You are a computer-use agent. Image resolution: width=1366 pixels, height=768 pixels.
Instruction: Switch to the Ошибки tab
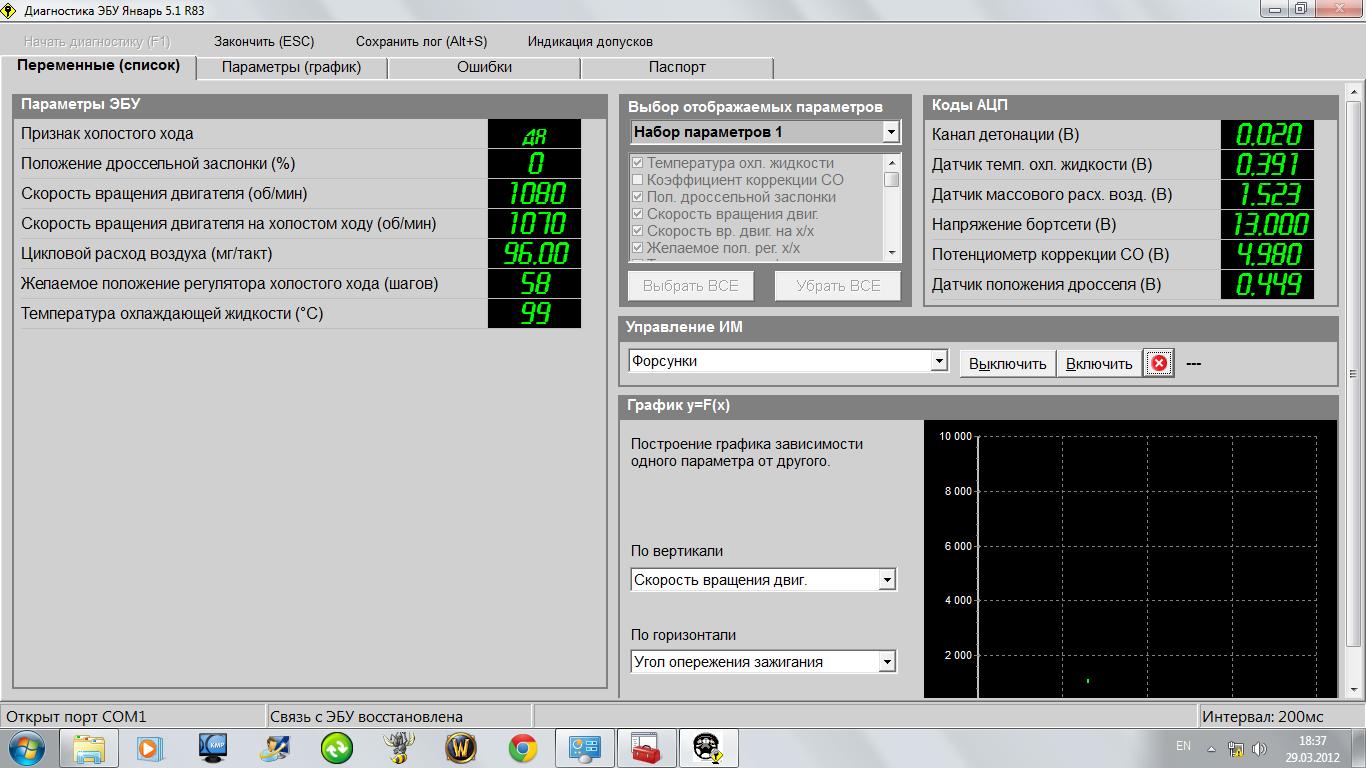point(484,67)
